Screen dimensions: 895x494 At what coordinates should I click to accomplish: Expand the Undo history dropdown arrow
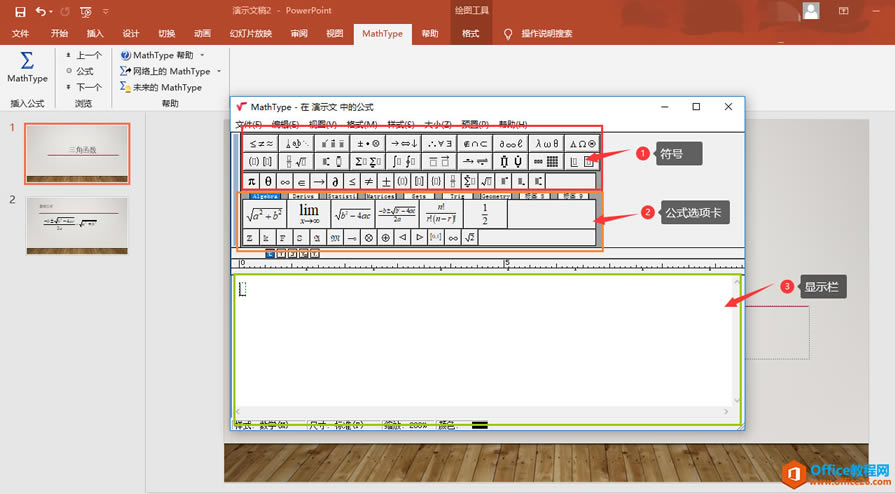51,11
